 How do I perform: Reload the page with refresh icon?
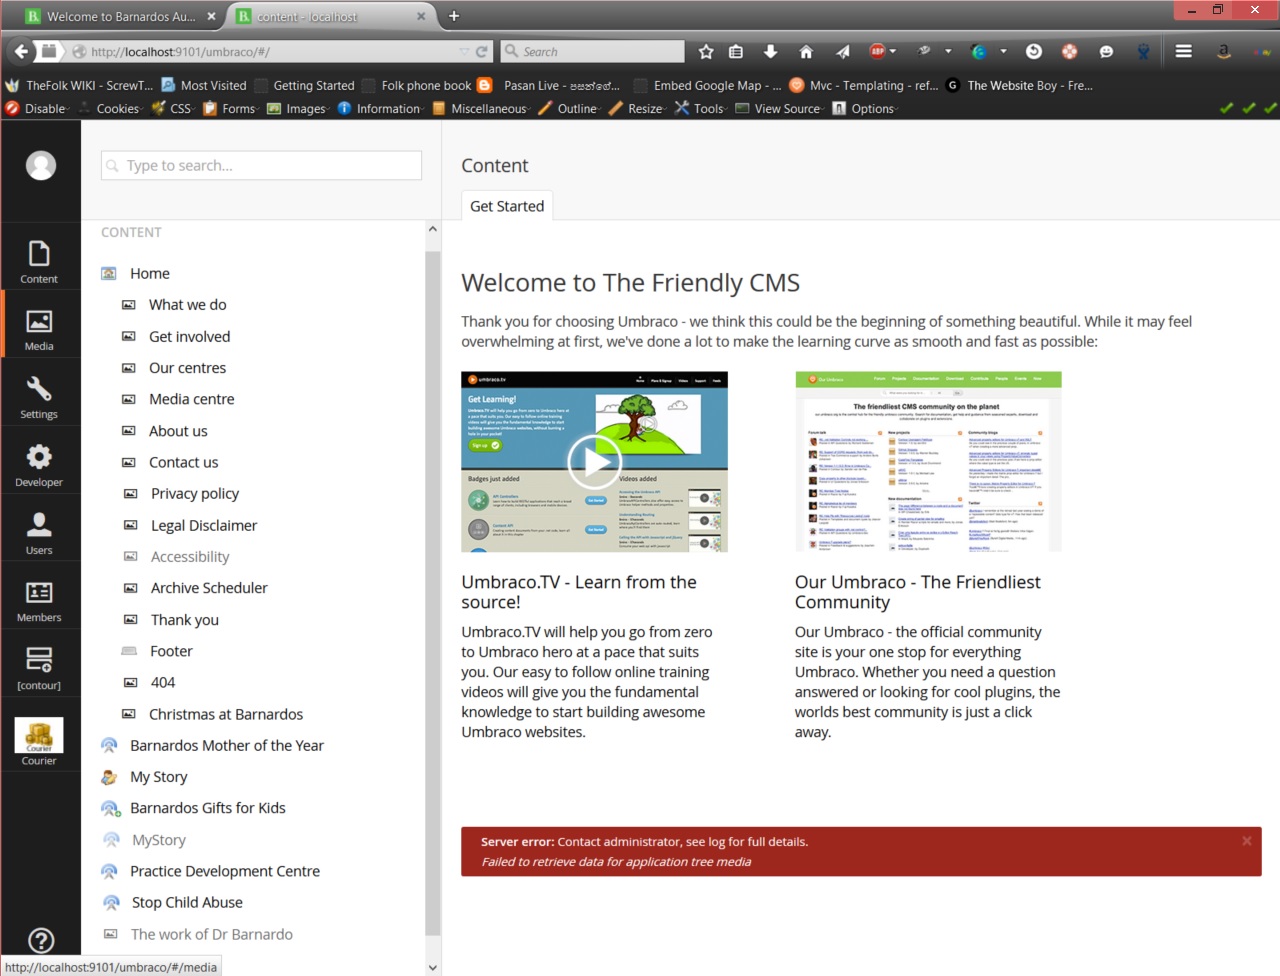tap(482, 51)
